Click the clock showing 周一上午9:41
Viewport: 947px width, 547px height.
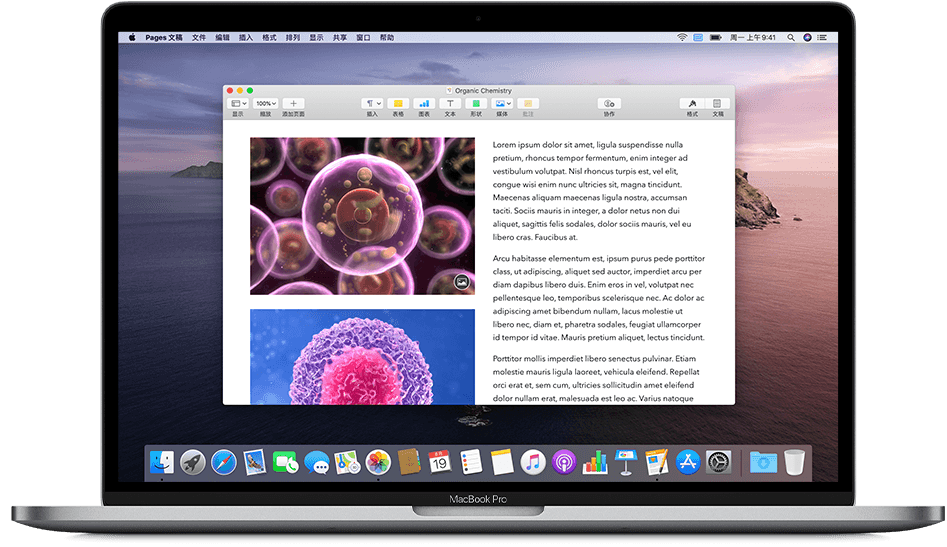pyautogui.click(x=753, y=37)
